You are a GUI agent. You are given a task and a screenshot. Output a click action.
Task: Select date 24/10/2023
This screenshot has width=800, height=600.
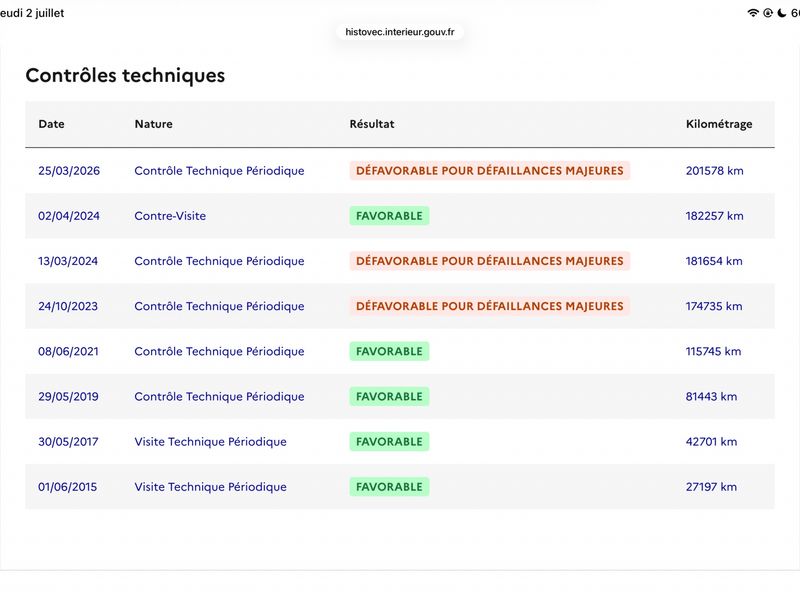[68, 306]
